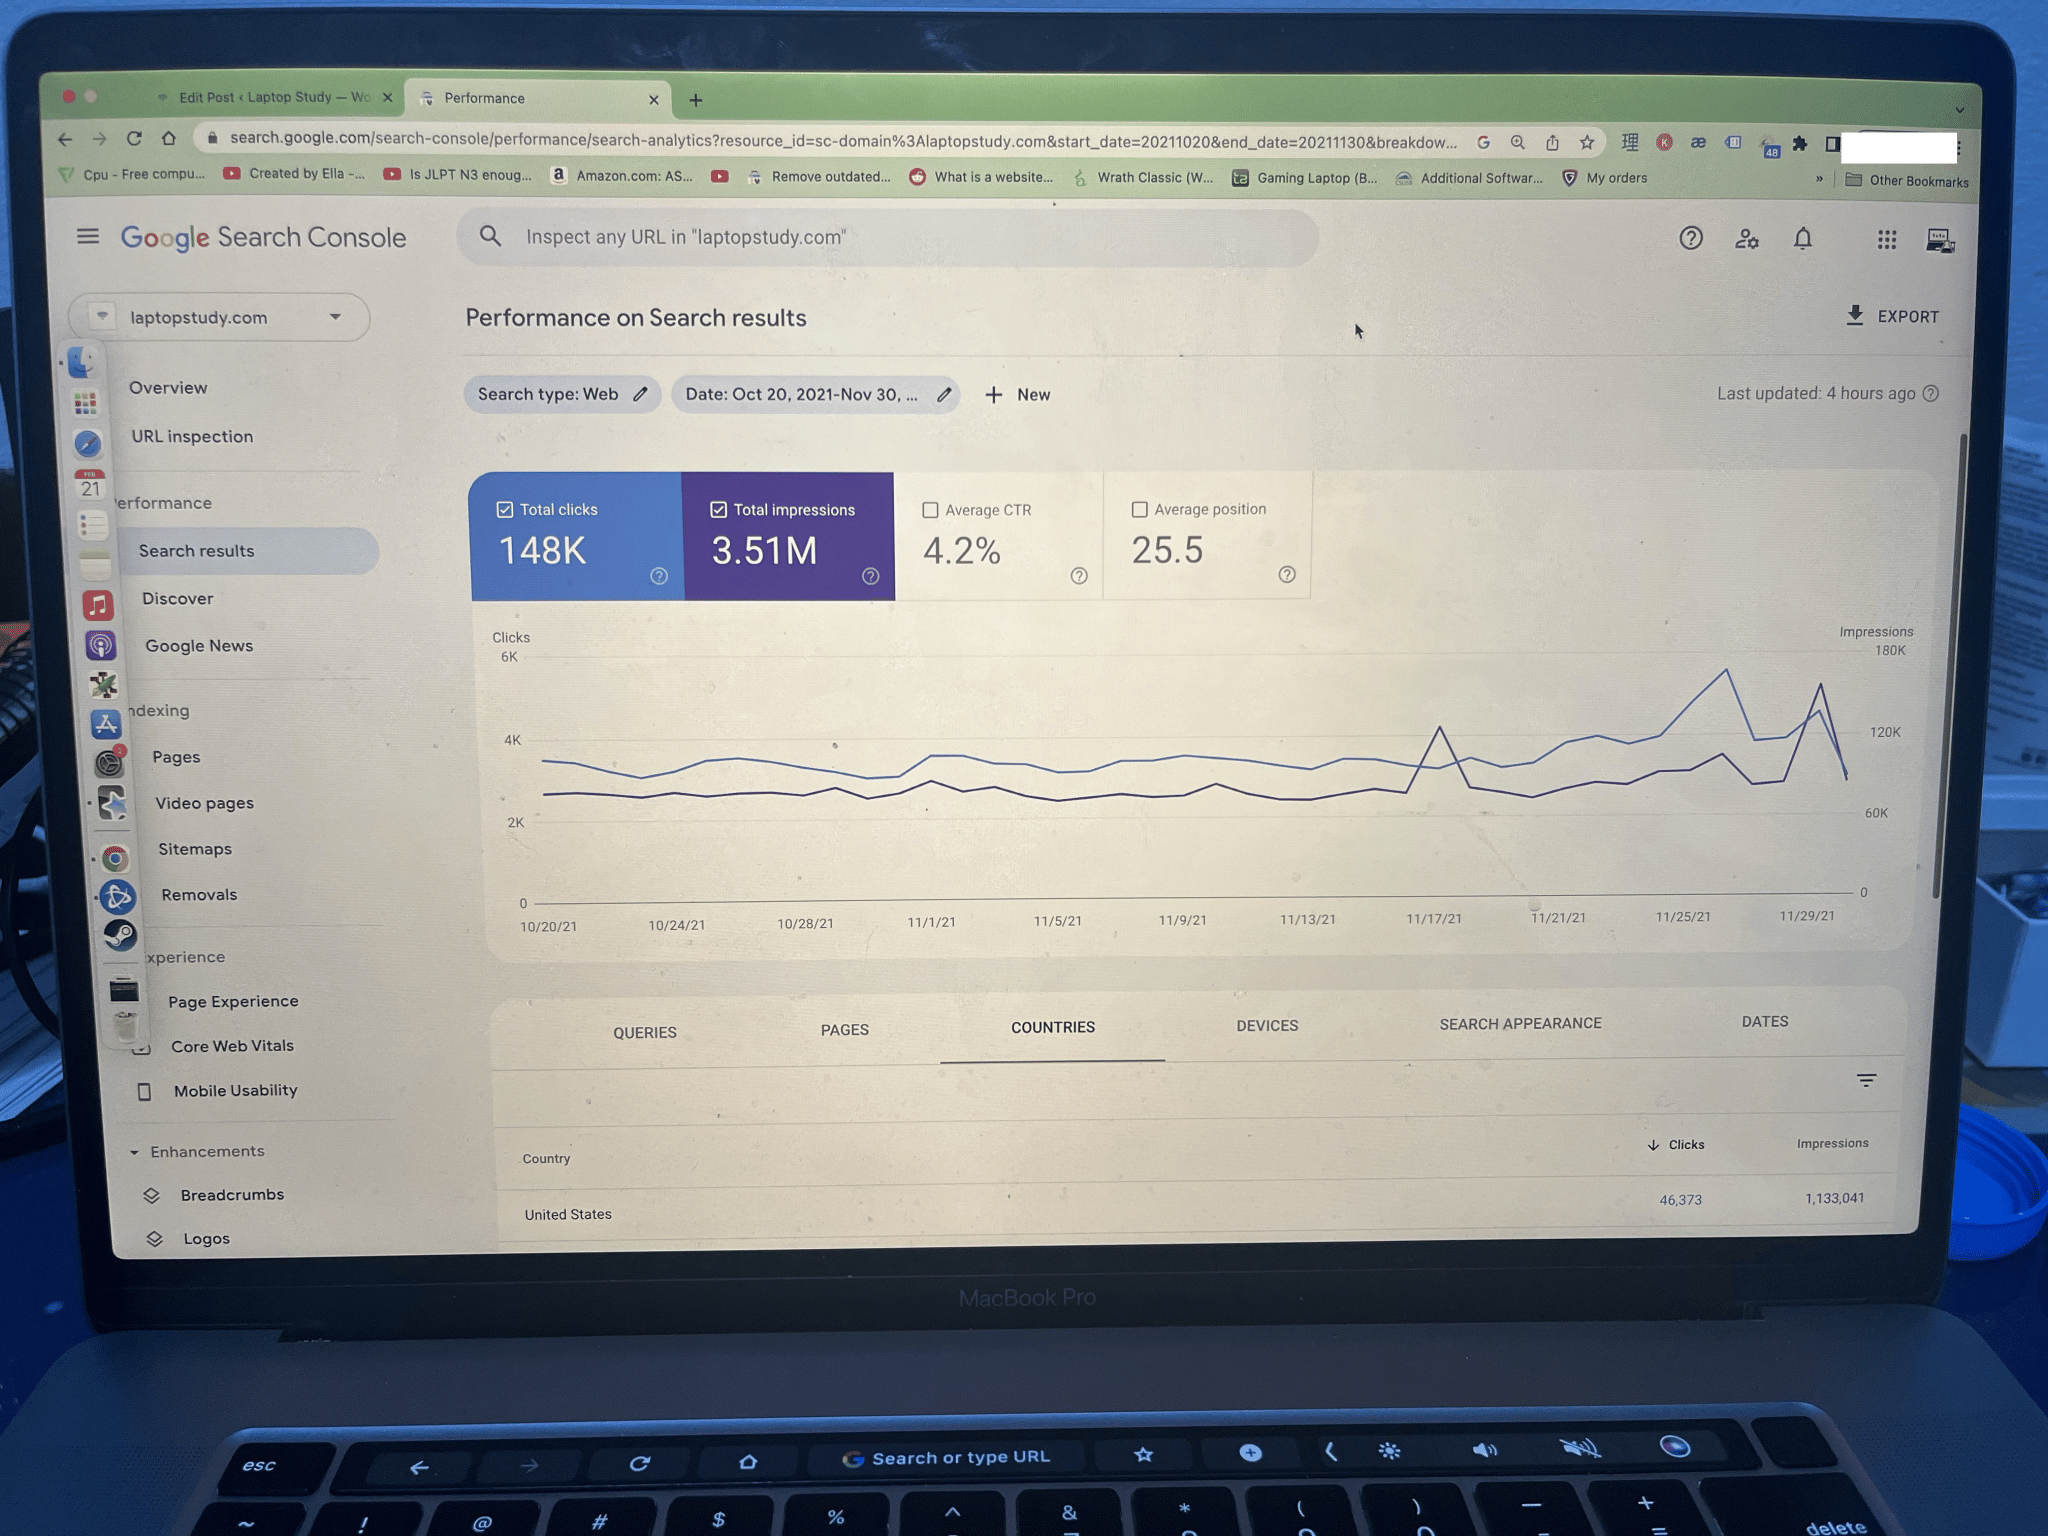
Task: Edit the Search type Web filter pencil
Action: pos(640,394)
